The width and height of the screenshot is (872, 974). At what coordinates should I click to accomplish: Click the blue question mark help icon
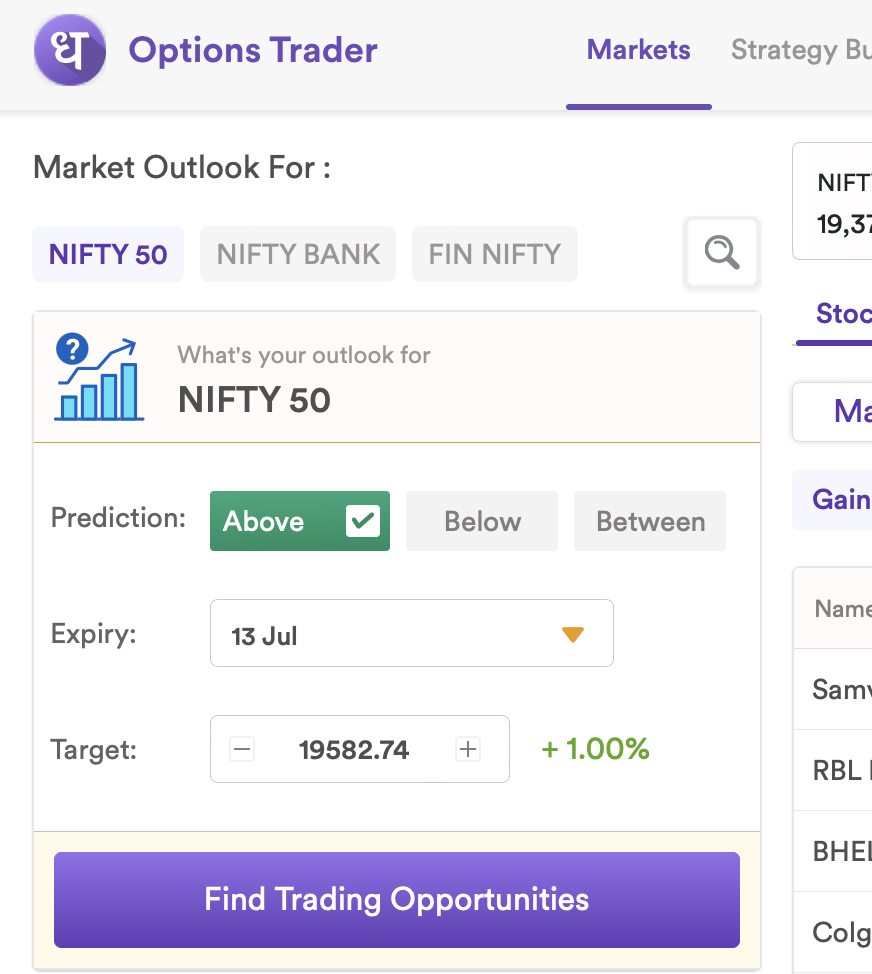coord(72,349)
